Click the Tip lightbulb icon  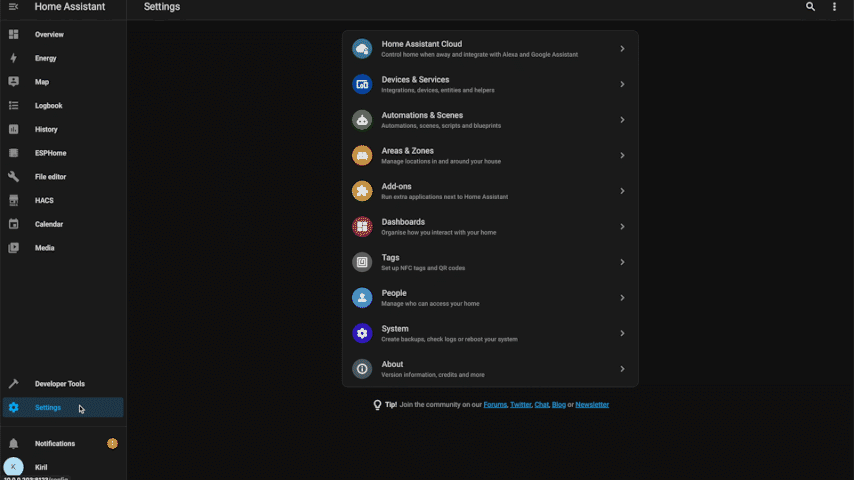(377, 405)
